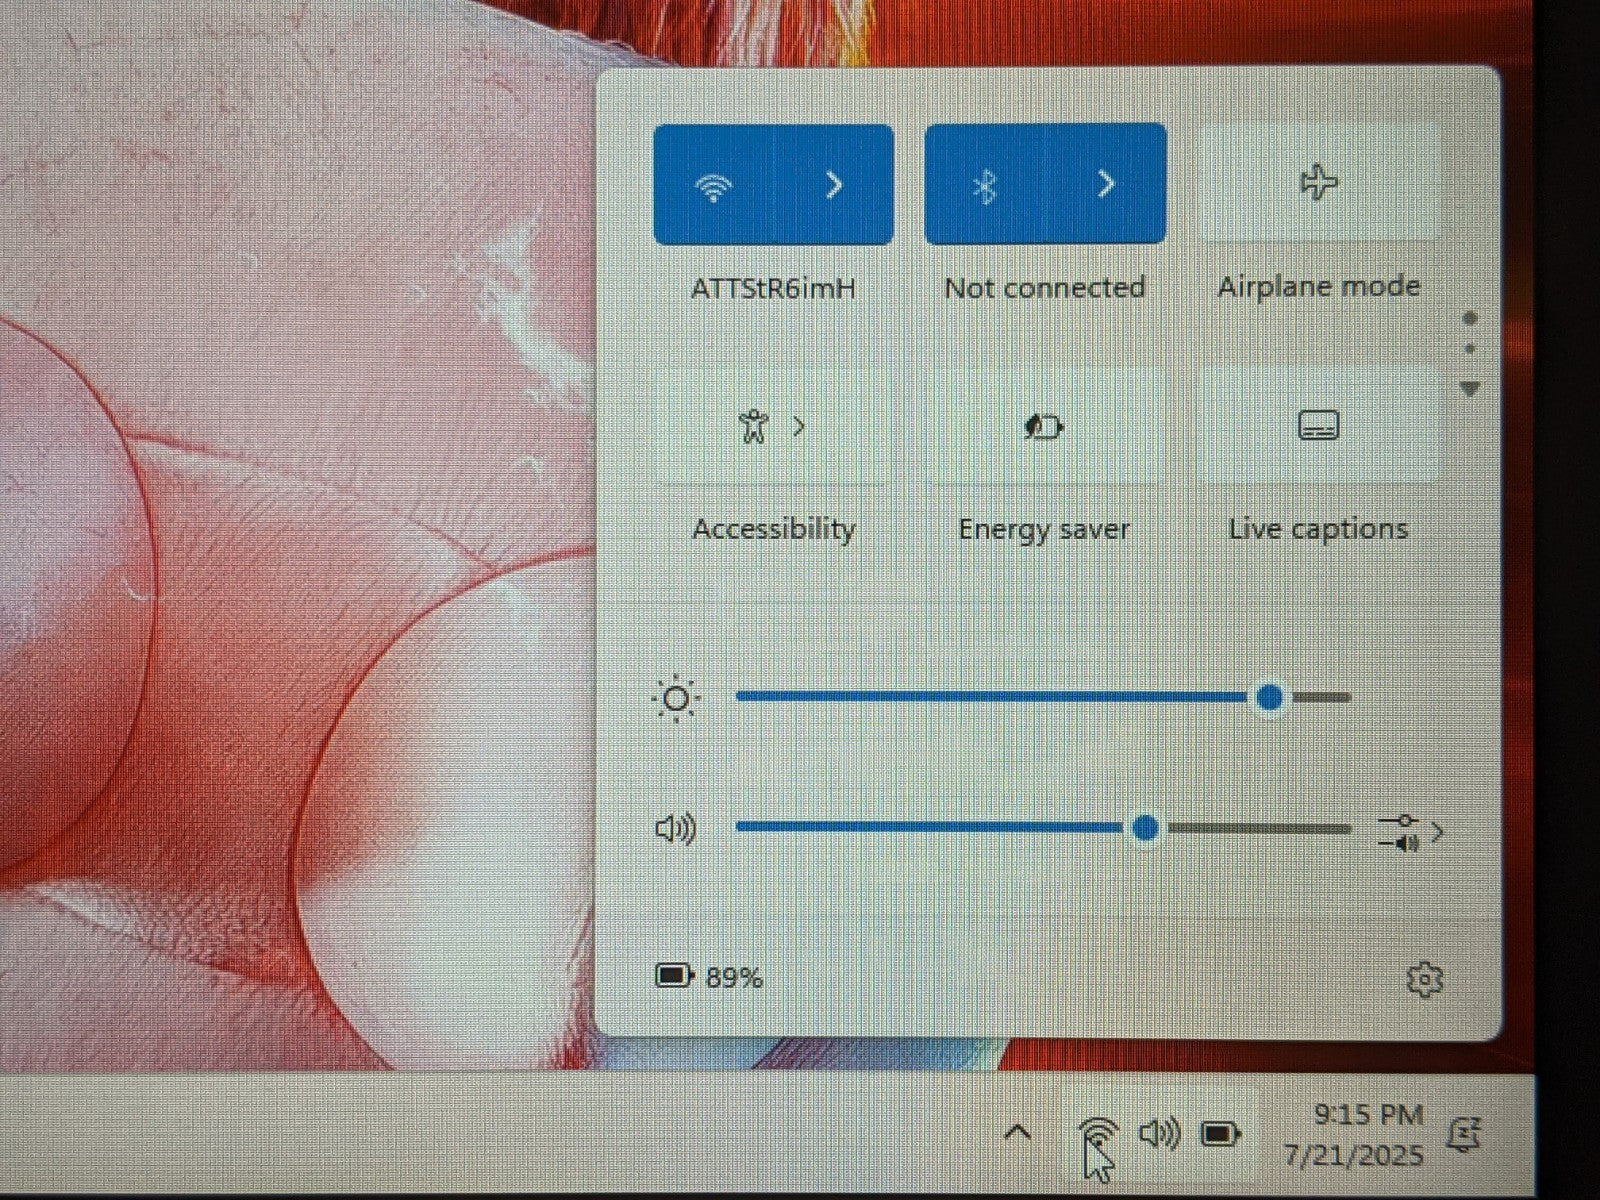This screenshot has width=1600, height=1200.
Task: Open the notification bell in the taskbar
Action: point(1466,1134)
